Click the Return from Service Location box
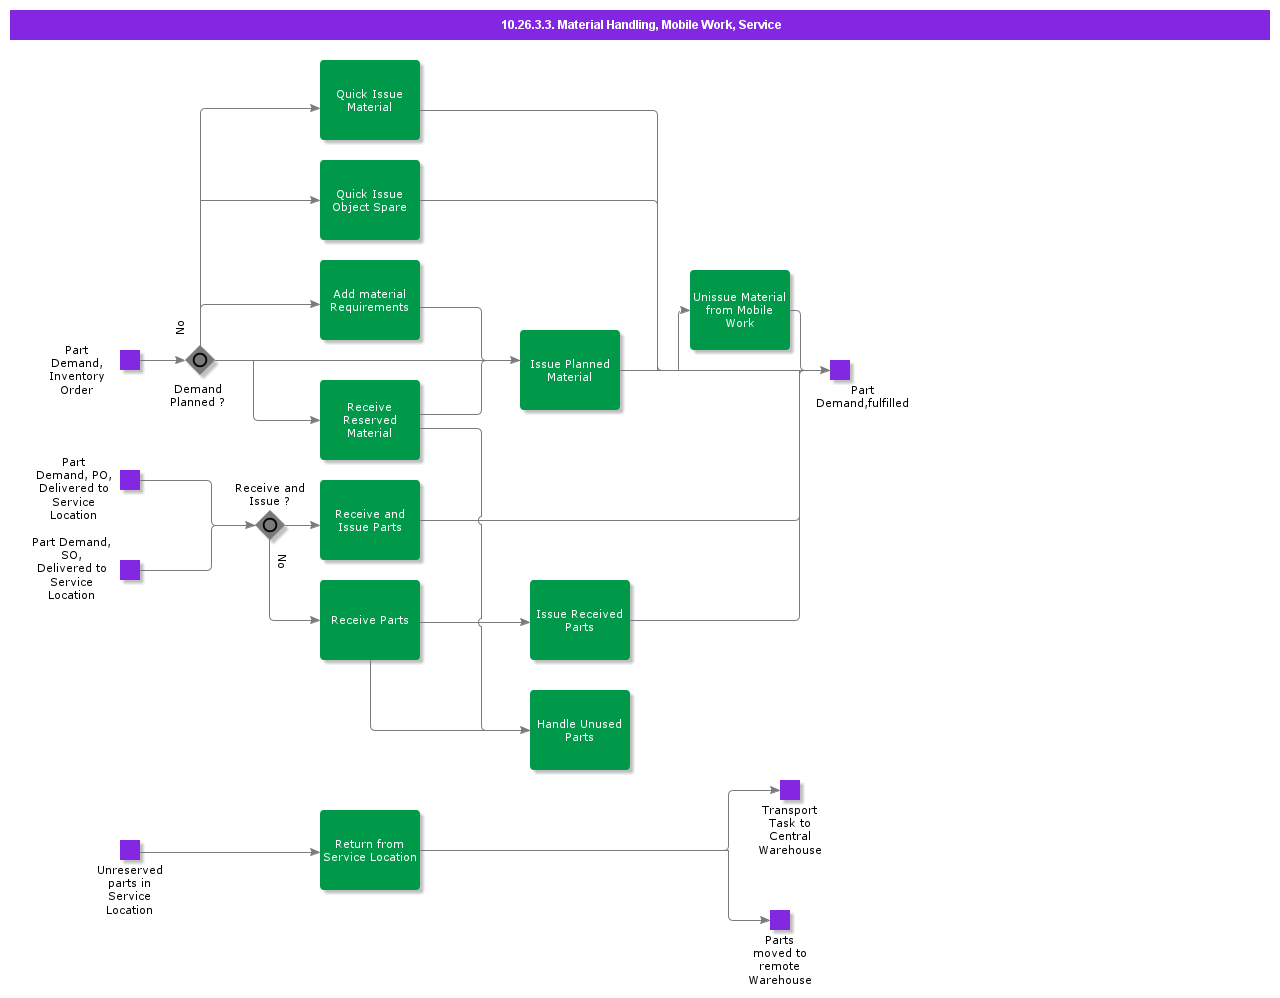The height and width of the screenshot is (998, 1280). pos(370,850)
